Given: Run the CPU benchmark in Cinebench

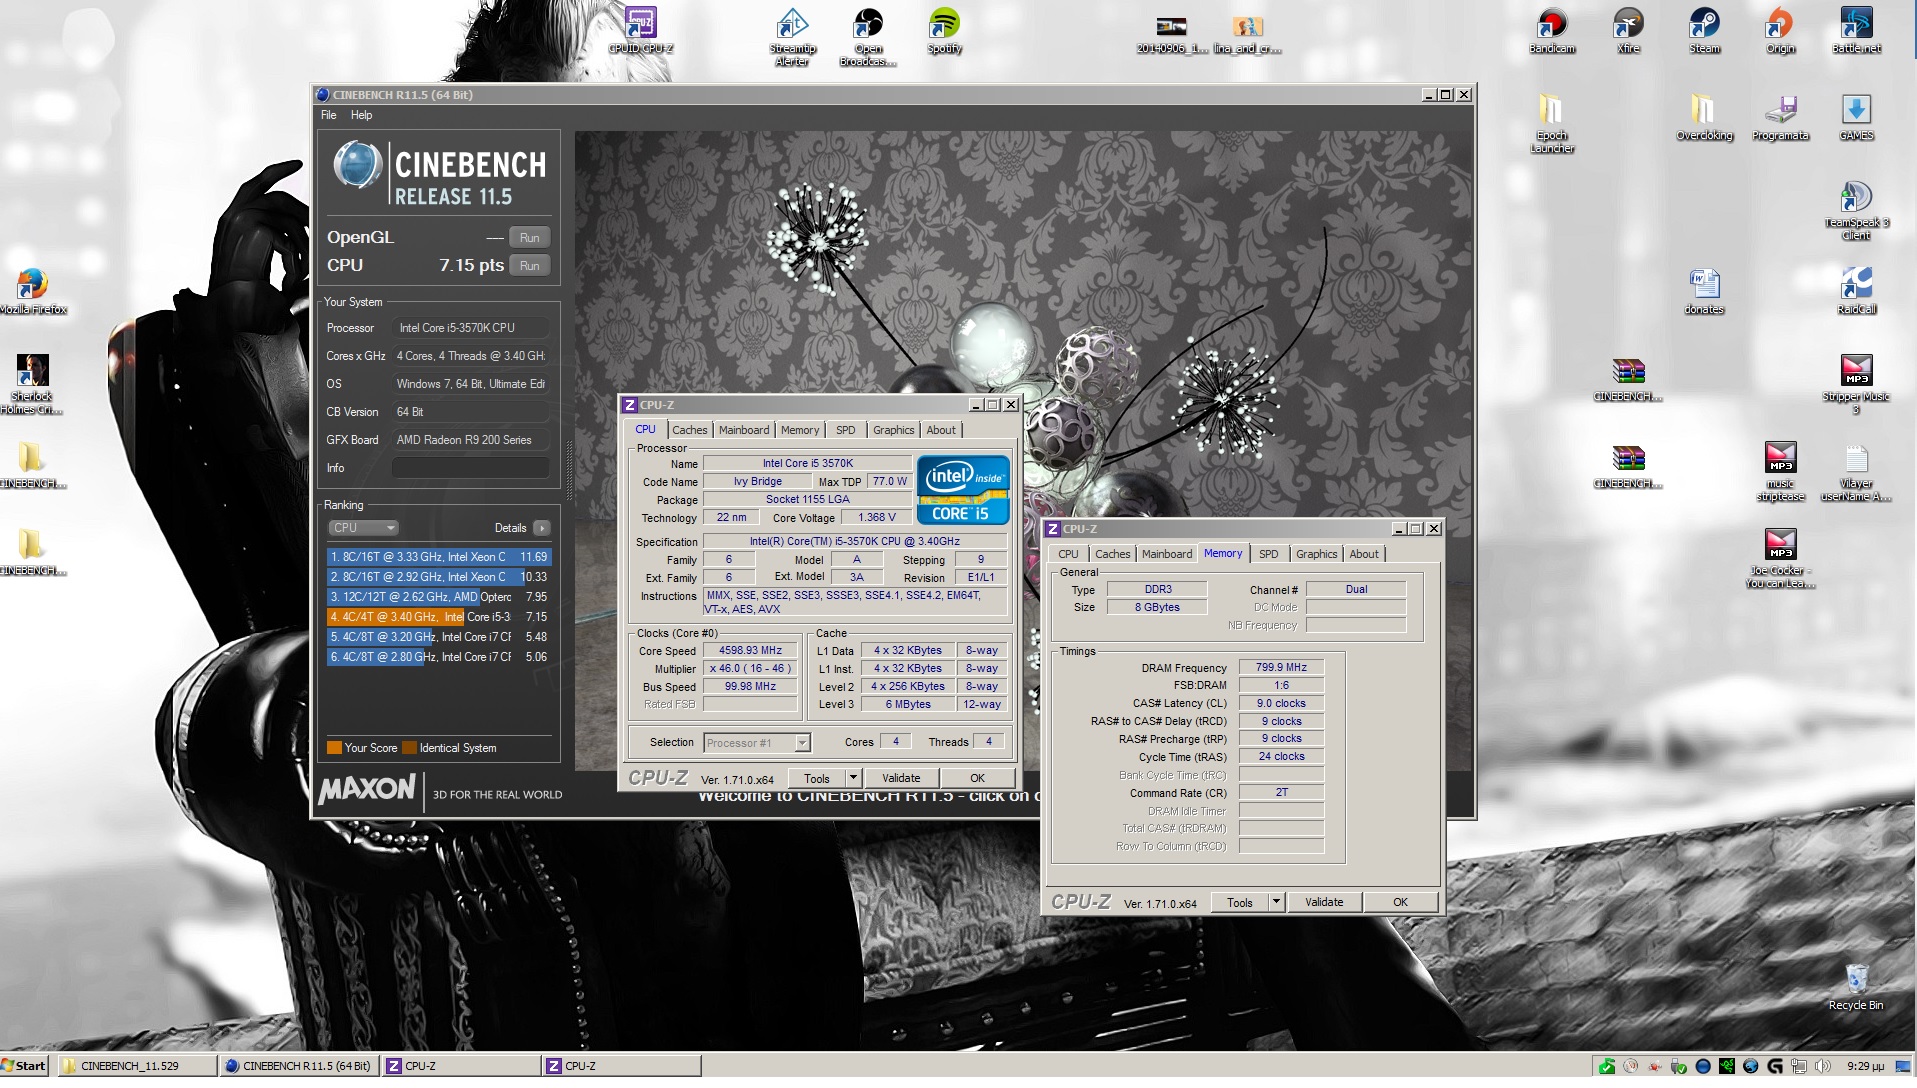Looking at the screenshot, I should click(x=530, y=266).
